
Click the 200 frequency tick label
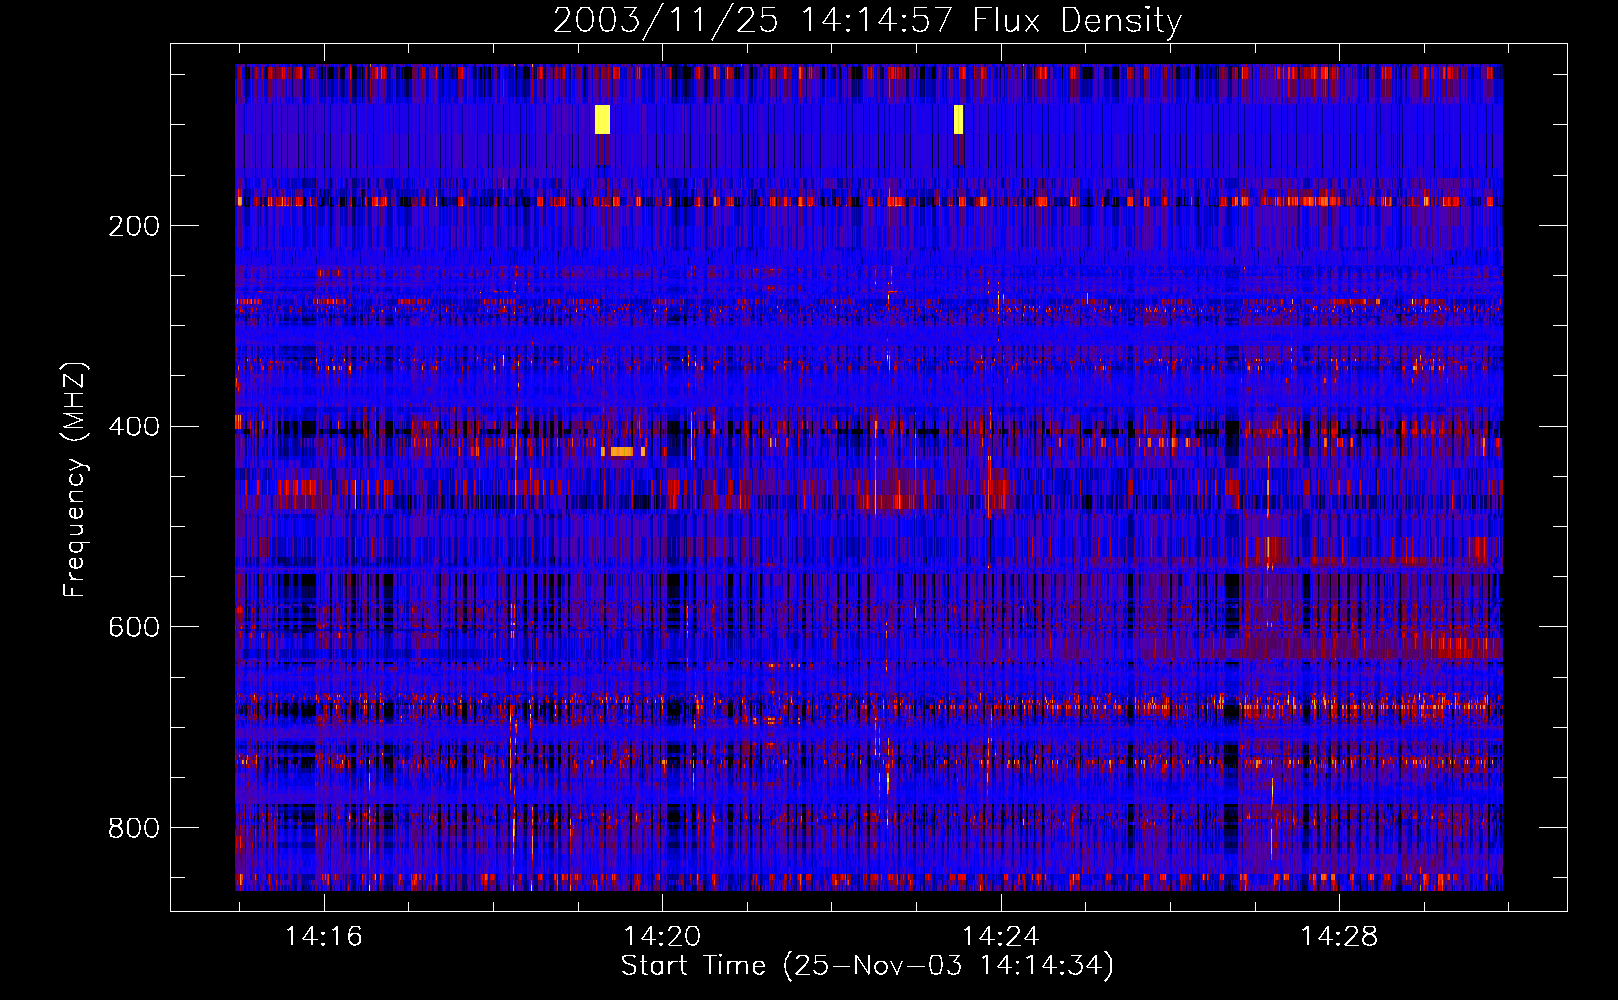tap(134, 226)
